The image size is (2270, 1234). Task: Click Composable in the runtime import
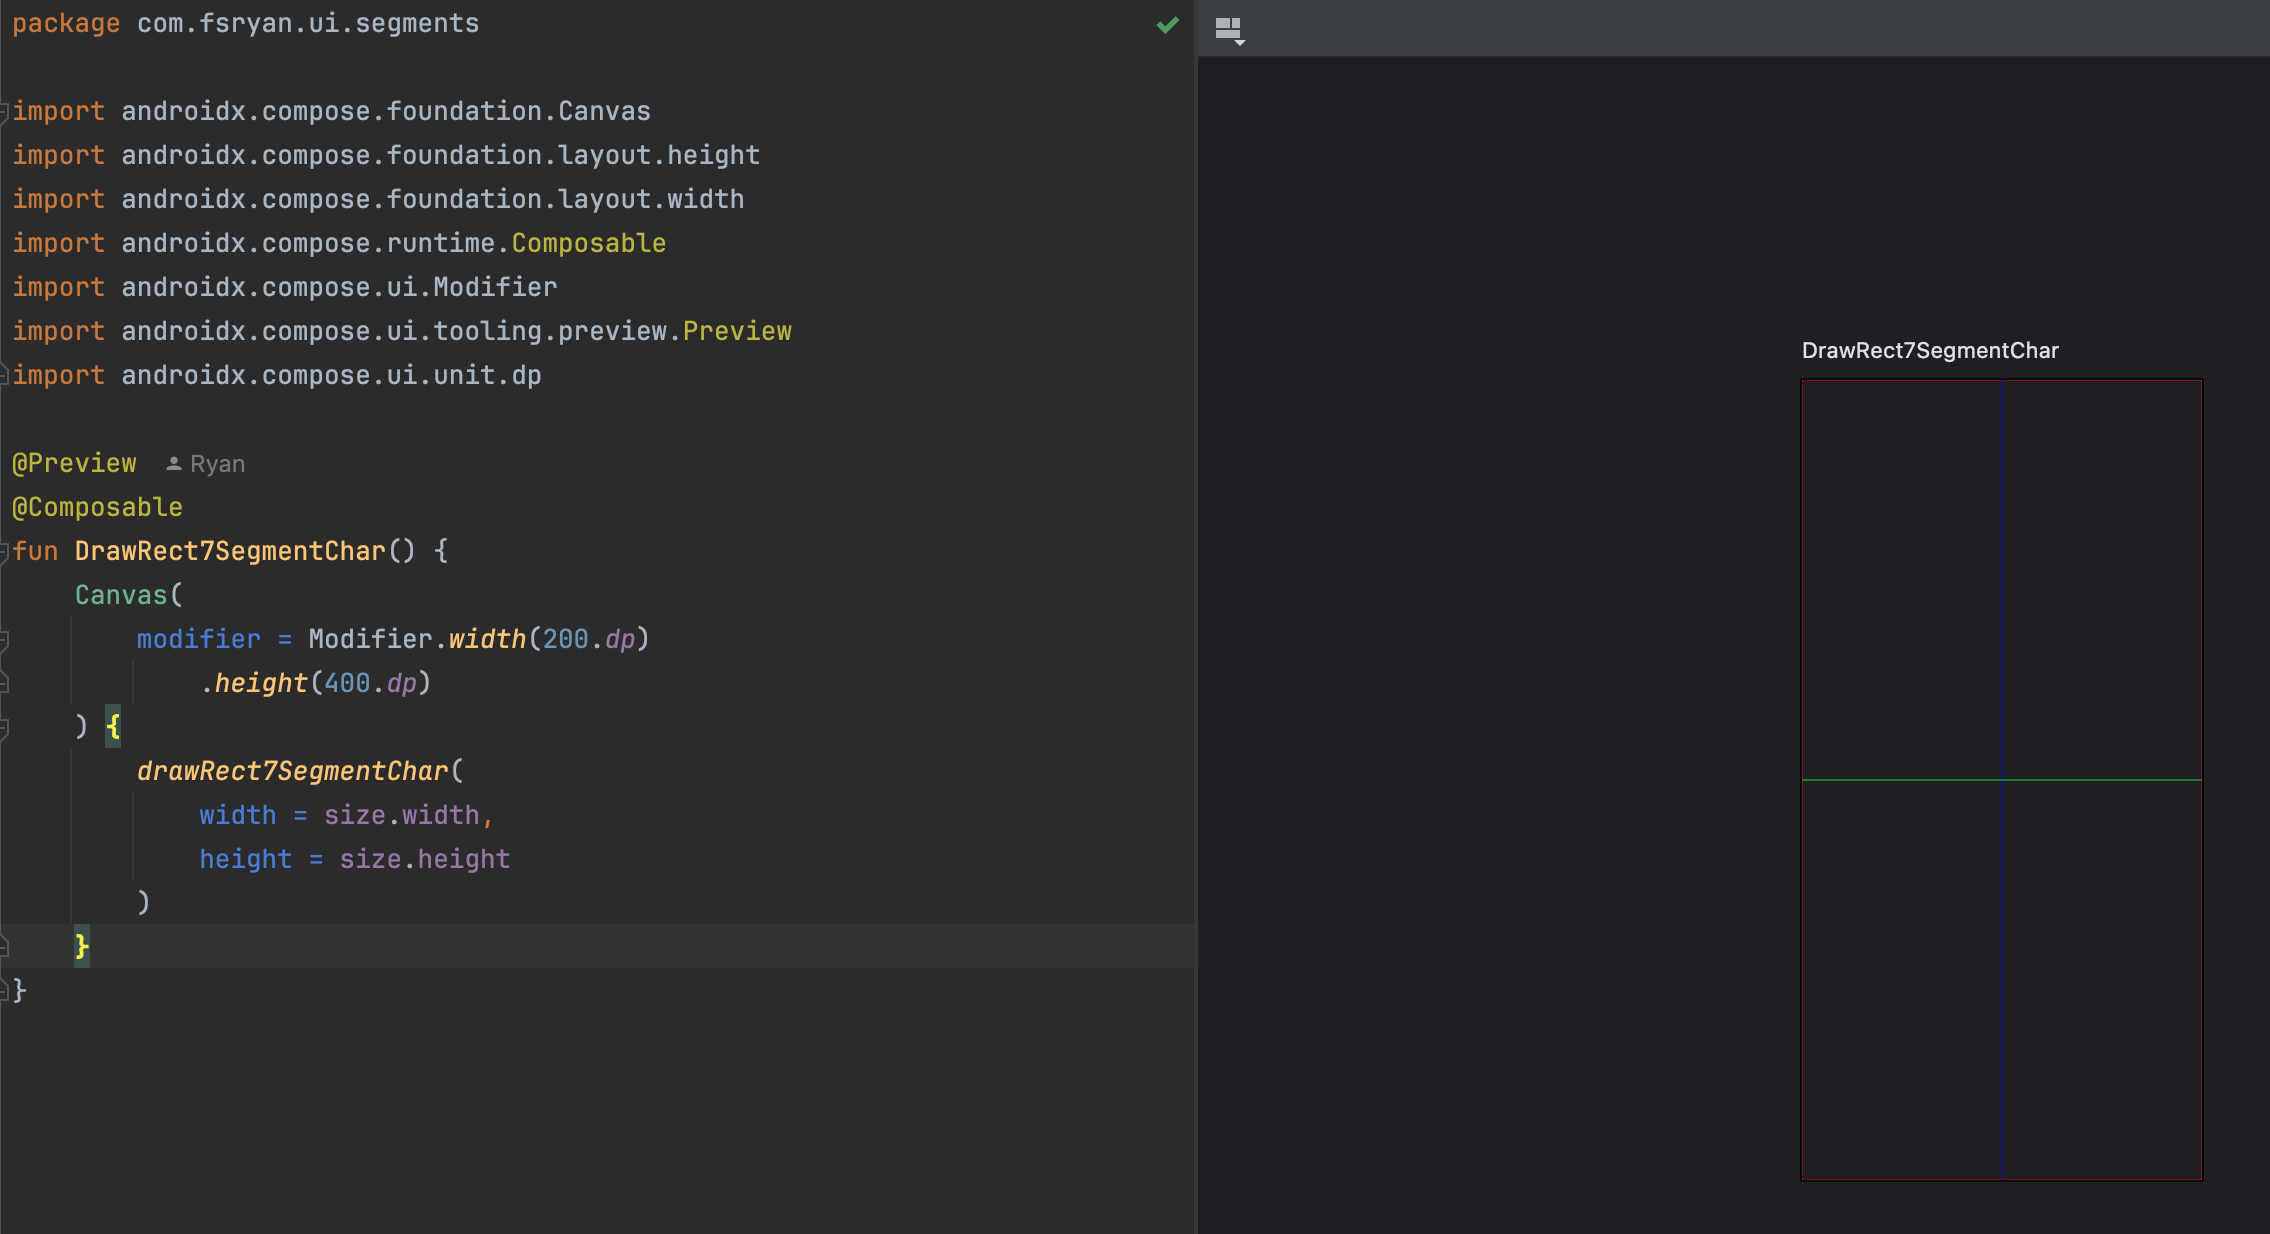coord(589,243)
